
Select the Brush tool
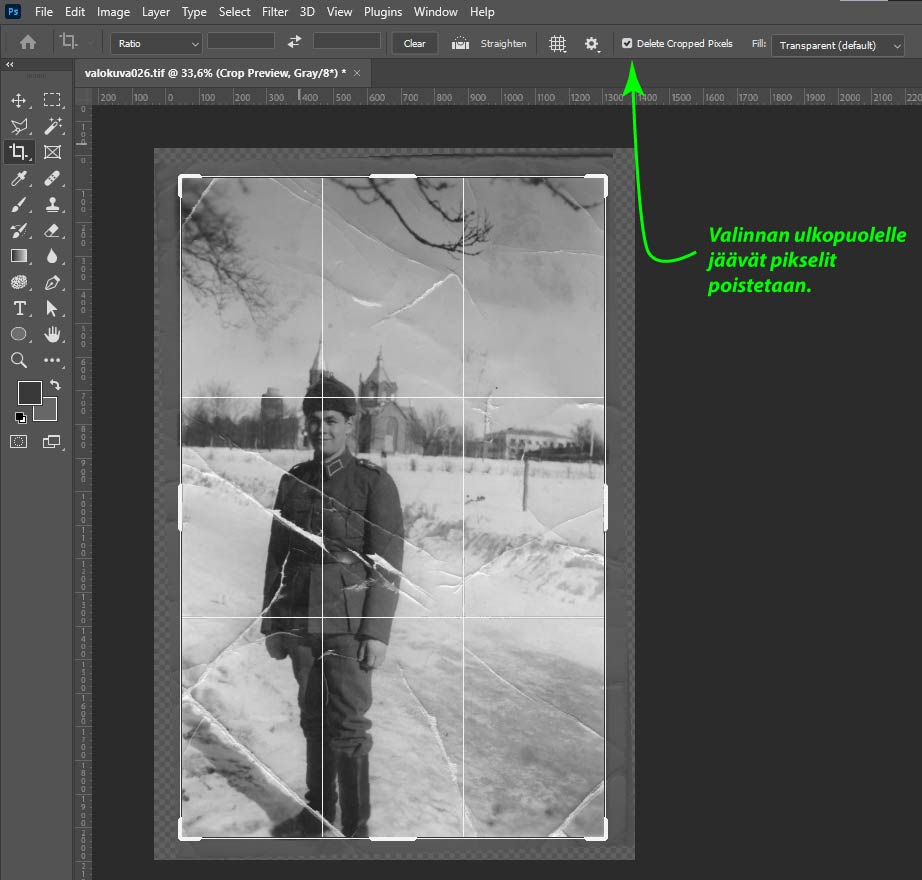(19, 205)
